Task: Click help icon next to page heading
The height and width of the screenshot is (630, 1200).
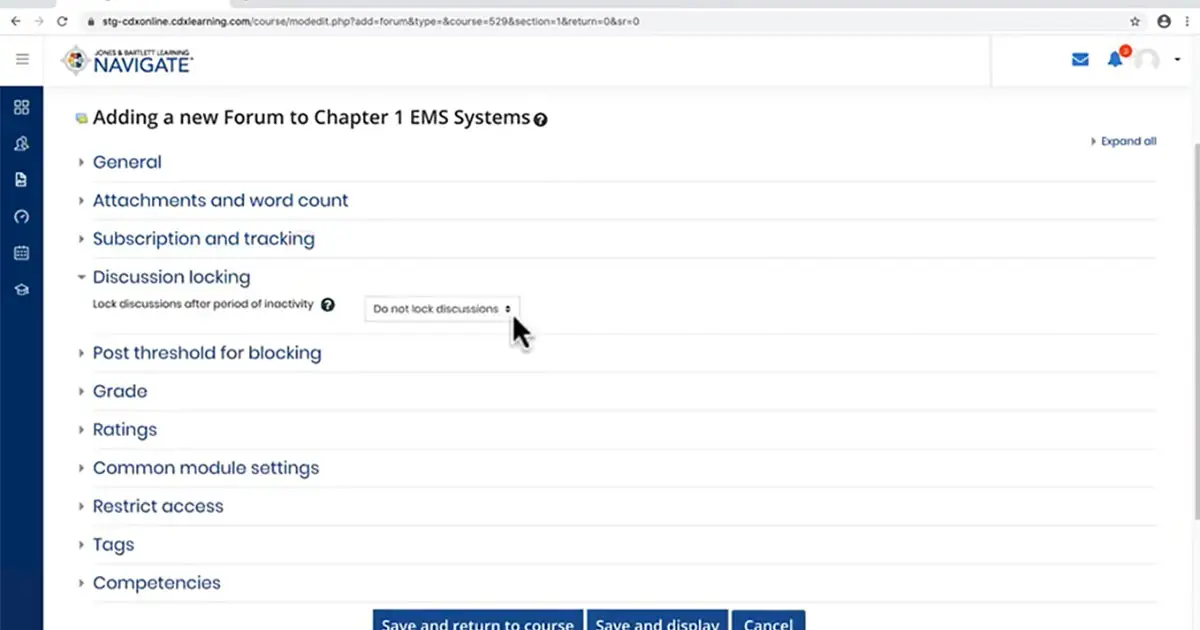Action: pyautogui.click(x=541, y=120)
